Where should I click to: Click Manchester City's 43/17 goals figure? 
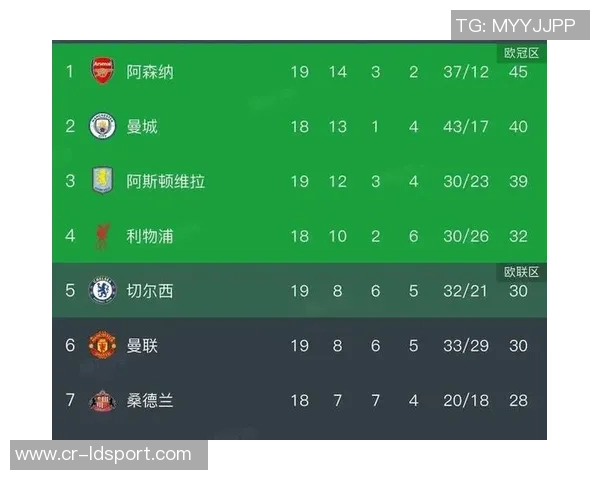tap(466, 127)
